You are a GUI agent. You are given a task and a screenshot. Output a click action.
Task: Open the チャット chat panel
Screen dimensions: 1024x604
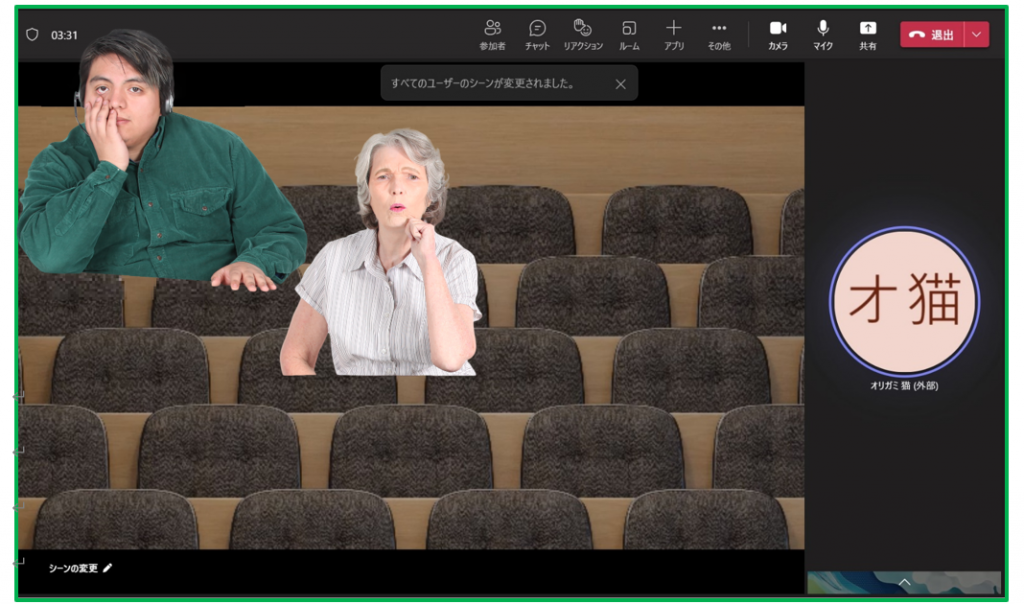click(537, 34)
